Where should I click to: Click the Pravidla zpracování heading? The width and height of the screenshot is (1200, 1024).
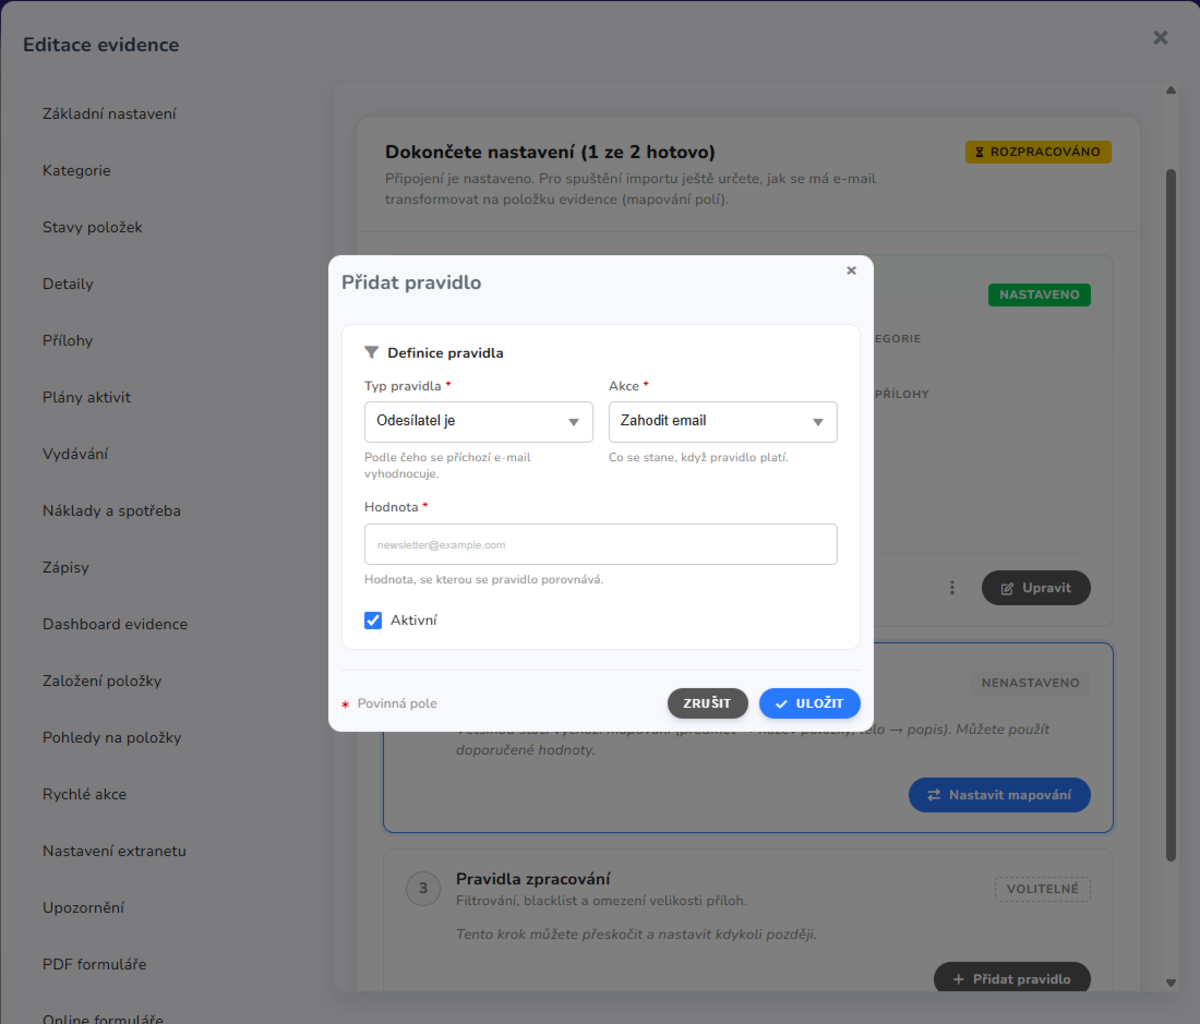tap(533, 879)
